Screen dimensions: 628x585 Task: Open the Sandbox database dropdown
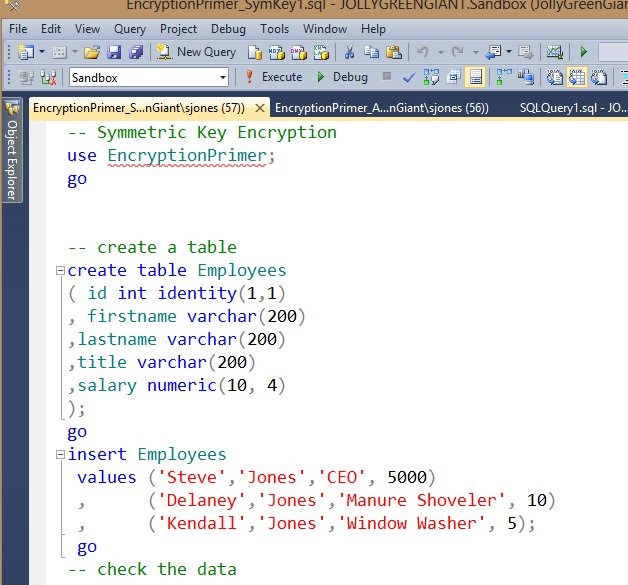click(223, 77)
